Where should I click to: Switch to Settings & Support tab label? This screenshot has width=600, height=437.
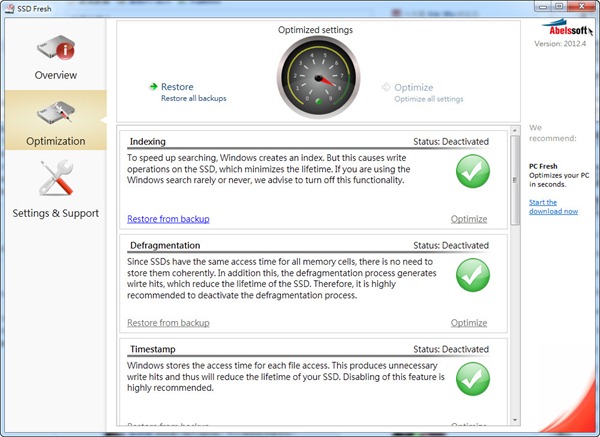coord(56,213)
